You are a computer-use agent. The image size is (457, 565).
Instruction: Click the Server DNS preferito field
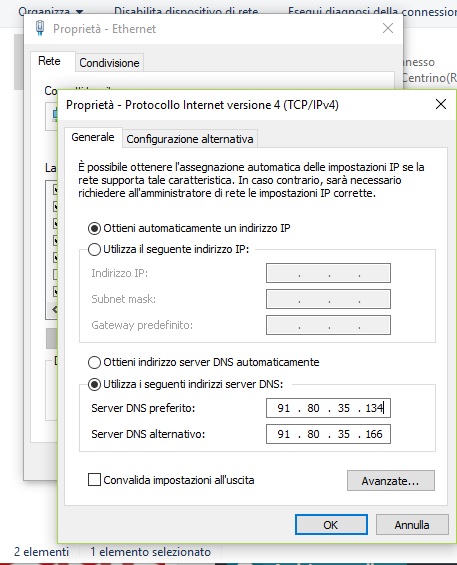point(328,408)
